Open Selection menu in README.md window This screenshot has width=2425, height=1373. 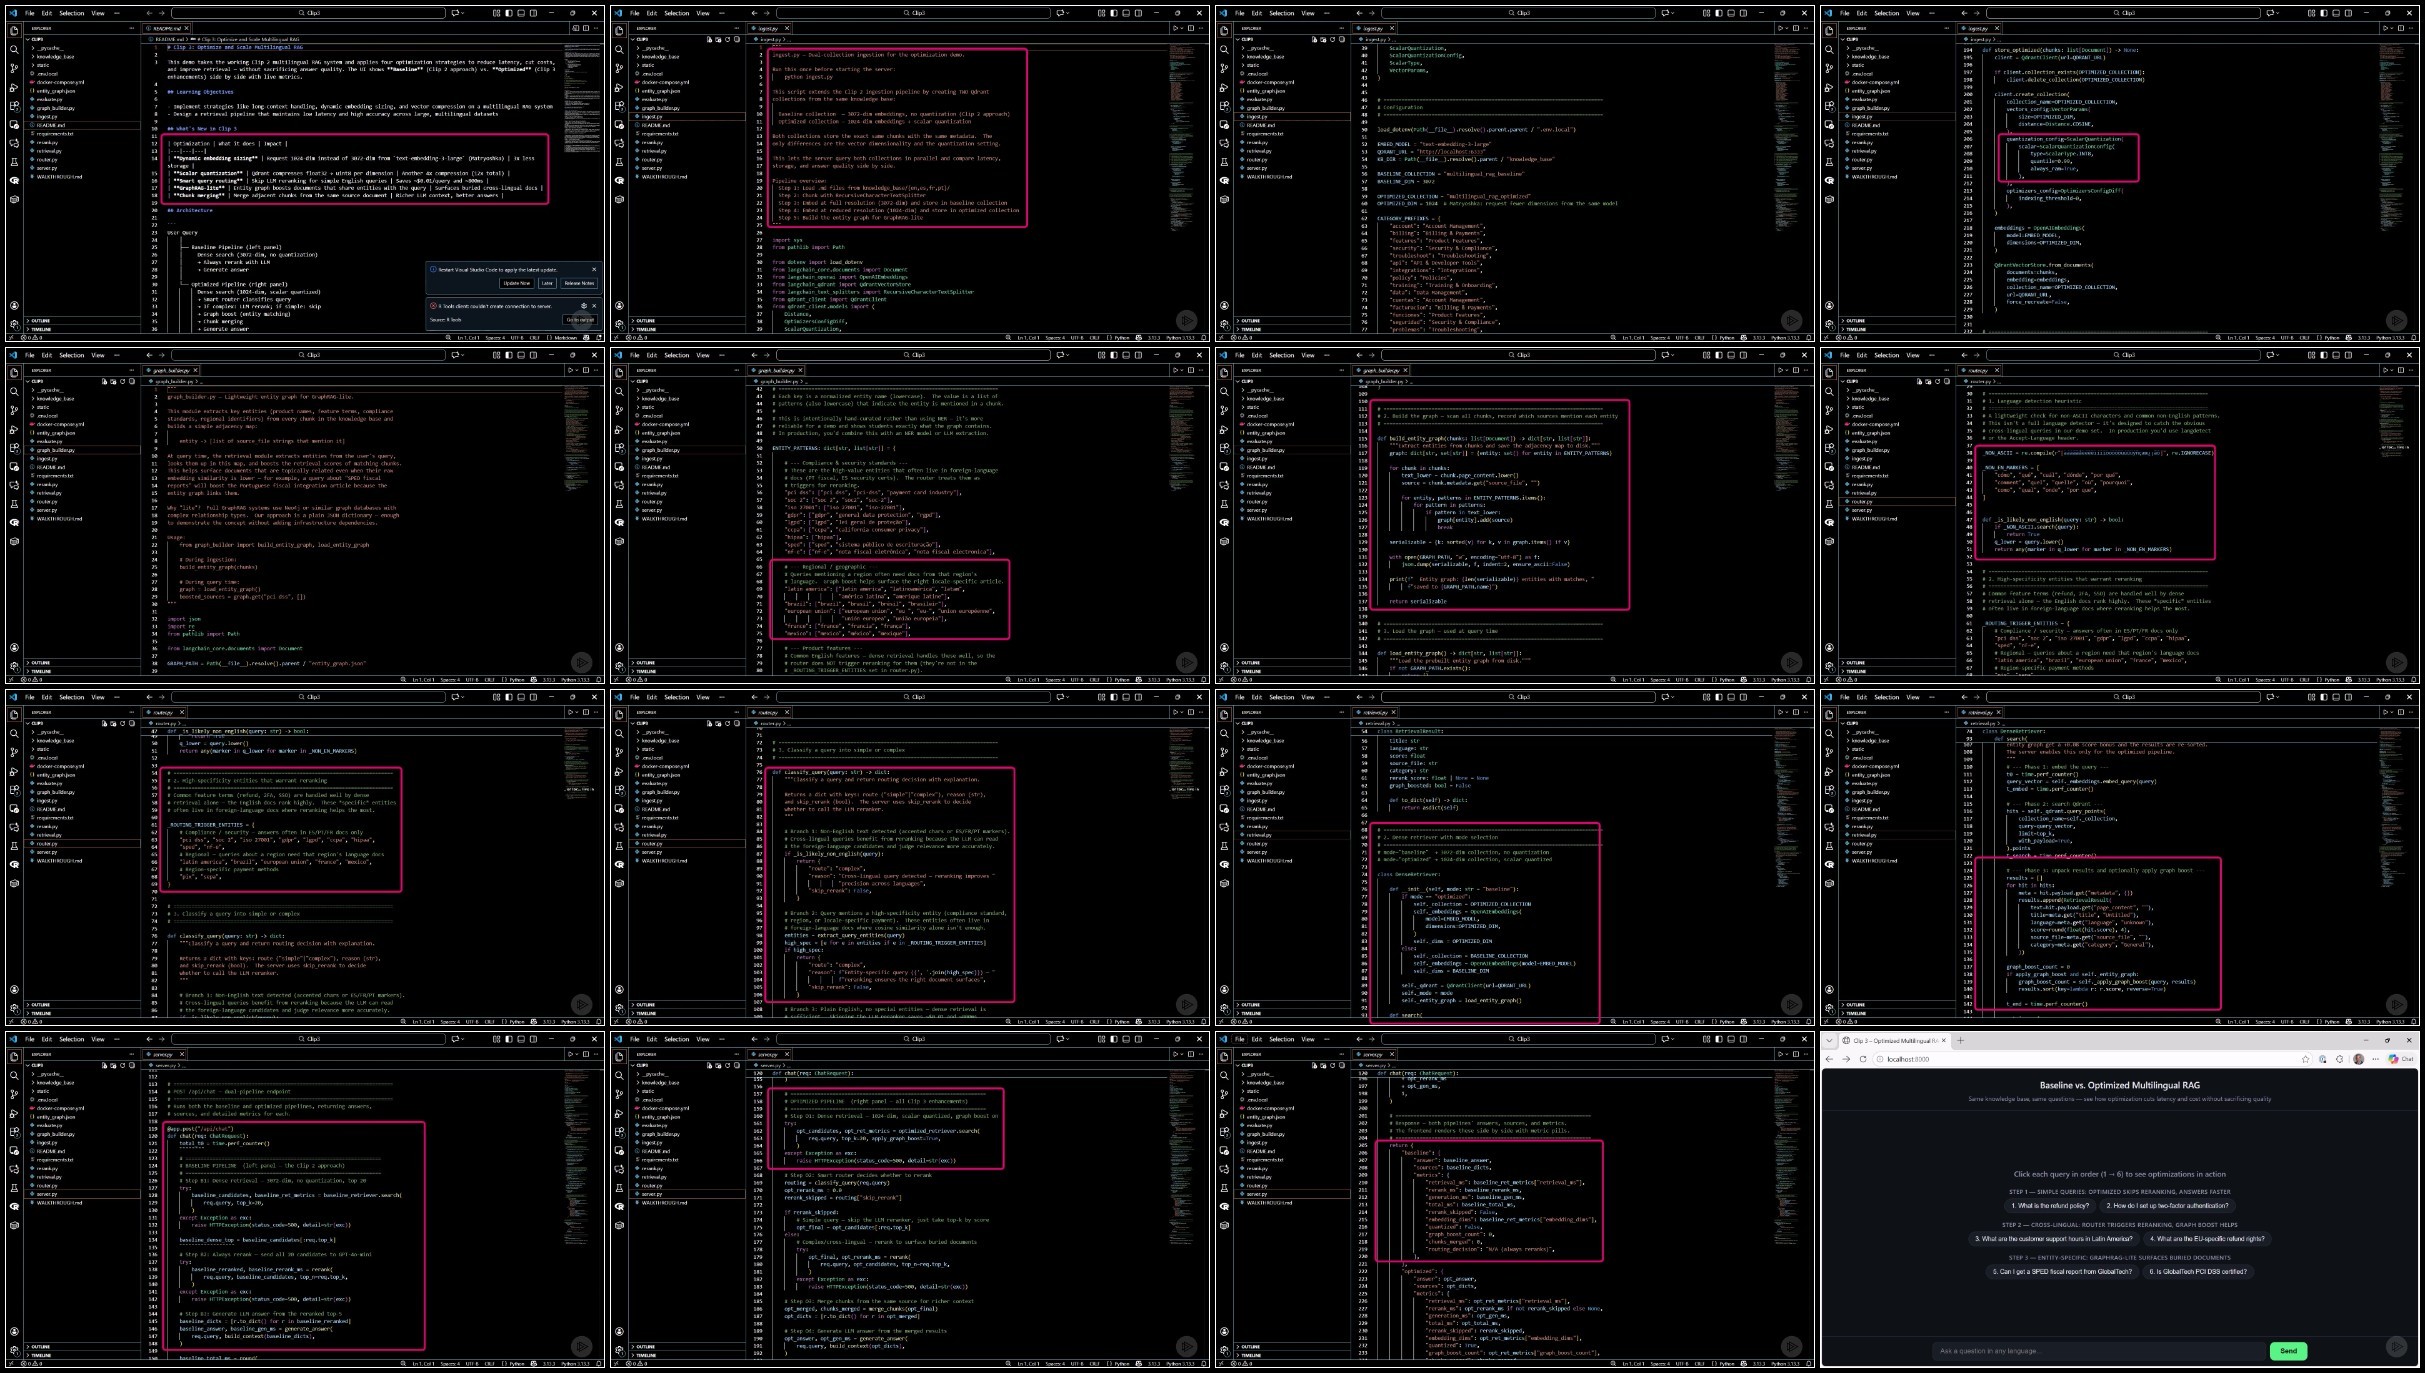pos(72,13)
